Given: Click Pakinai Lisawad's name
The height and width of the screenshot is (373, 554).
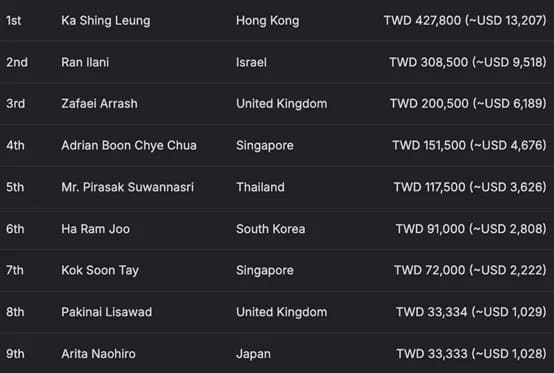Looking at the screenshot, I should [107, 312].
